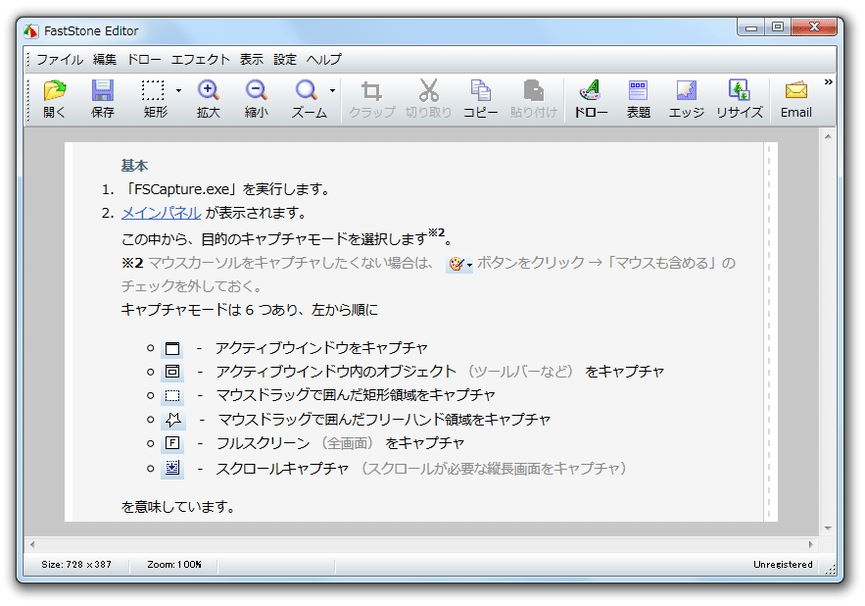The width and height of the screenshot is (865, 606).
Task: Click the scroll capture icon in list
Action: (x=172, y=468)
